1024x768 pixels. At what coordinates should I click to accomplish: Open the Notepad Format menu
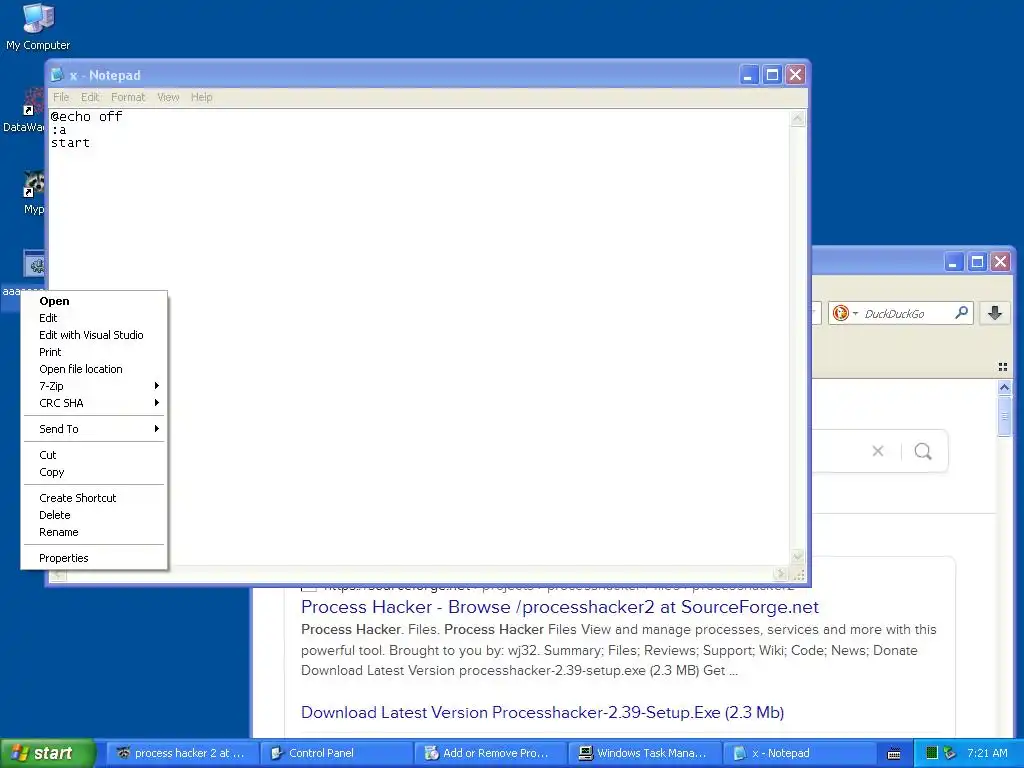coord(128,97)
